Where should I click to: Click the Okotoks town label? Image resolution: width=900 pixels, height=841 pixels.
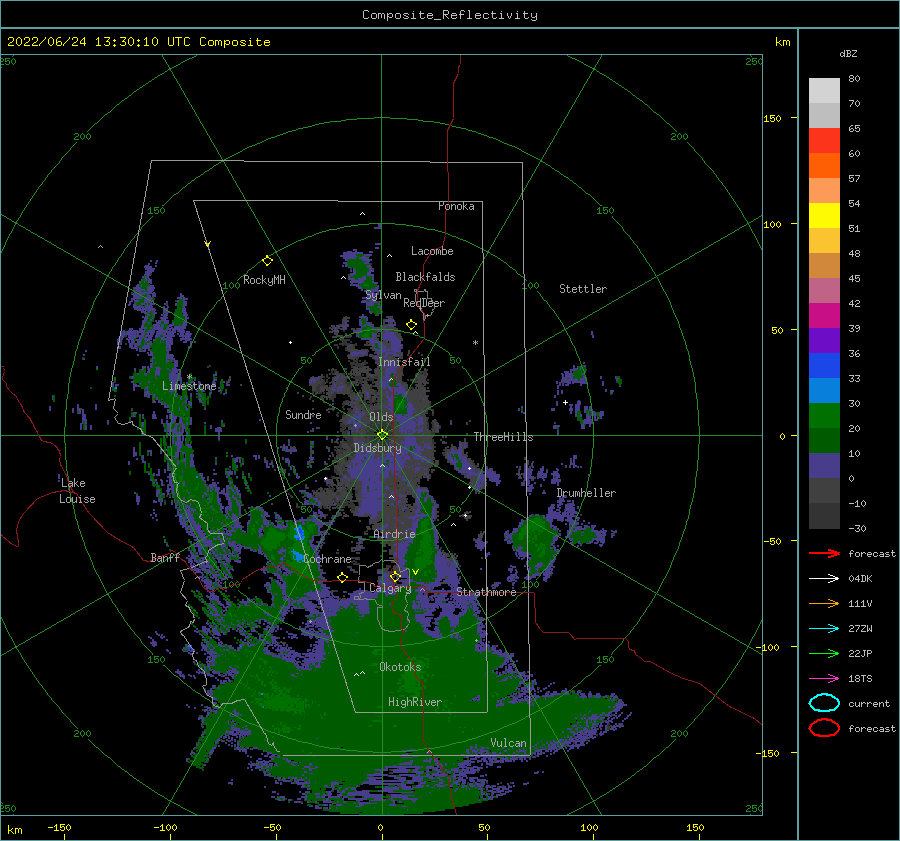400,666
